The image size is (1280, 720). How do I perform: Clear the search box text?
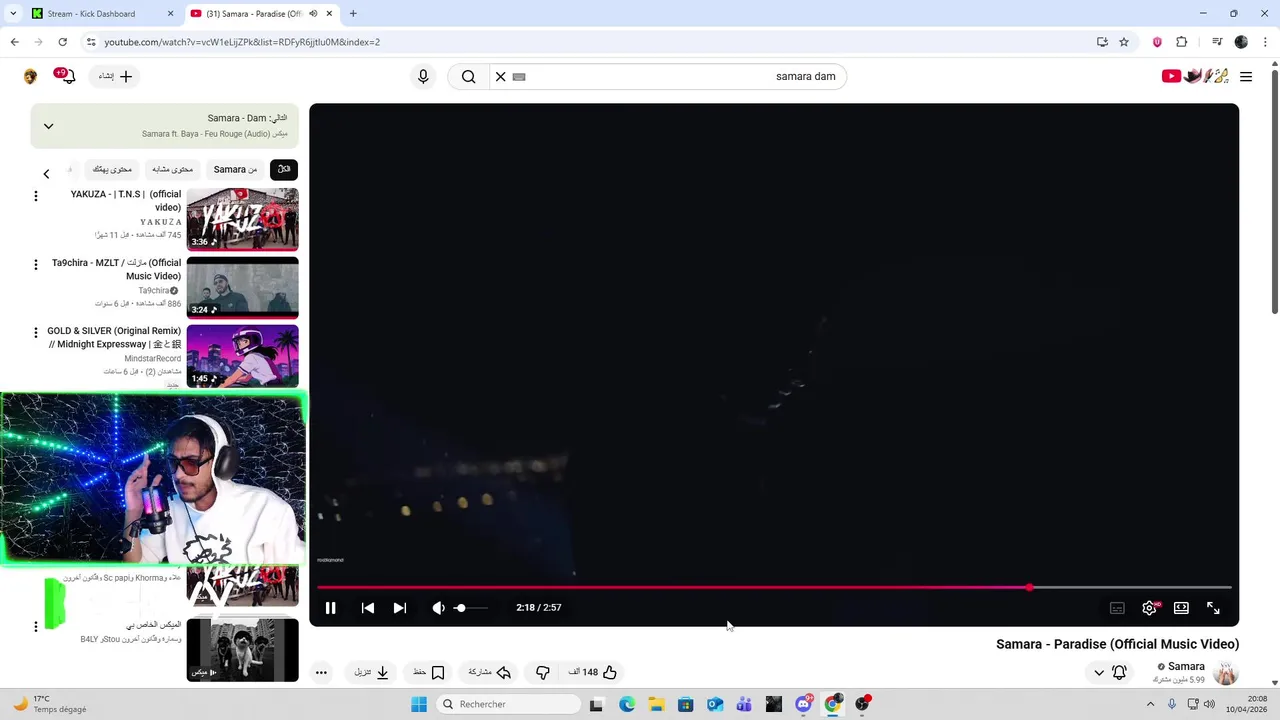501,76
